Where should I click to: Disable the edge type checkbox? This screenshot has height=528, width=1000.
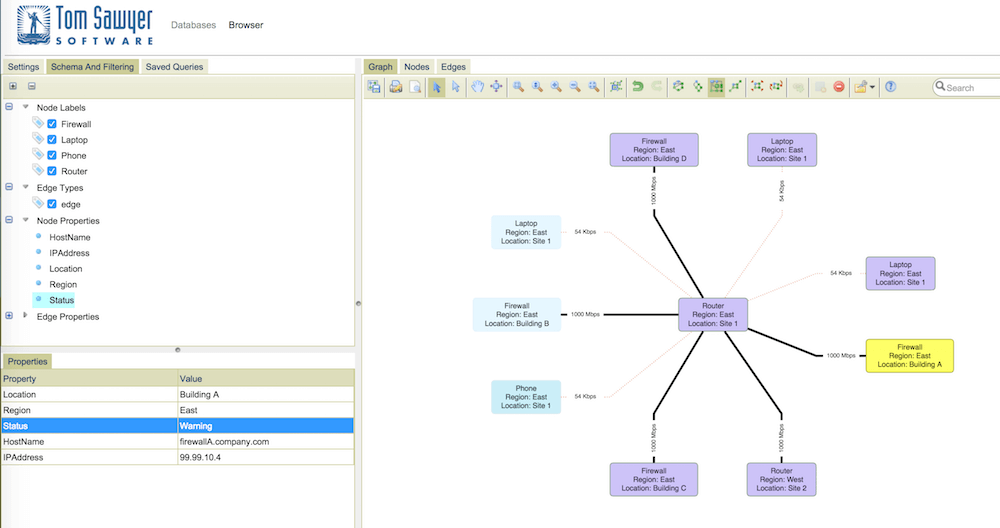point(53,204)
